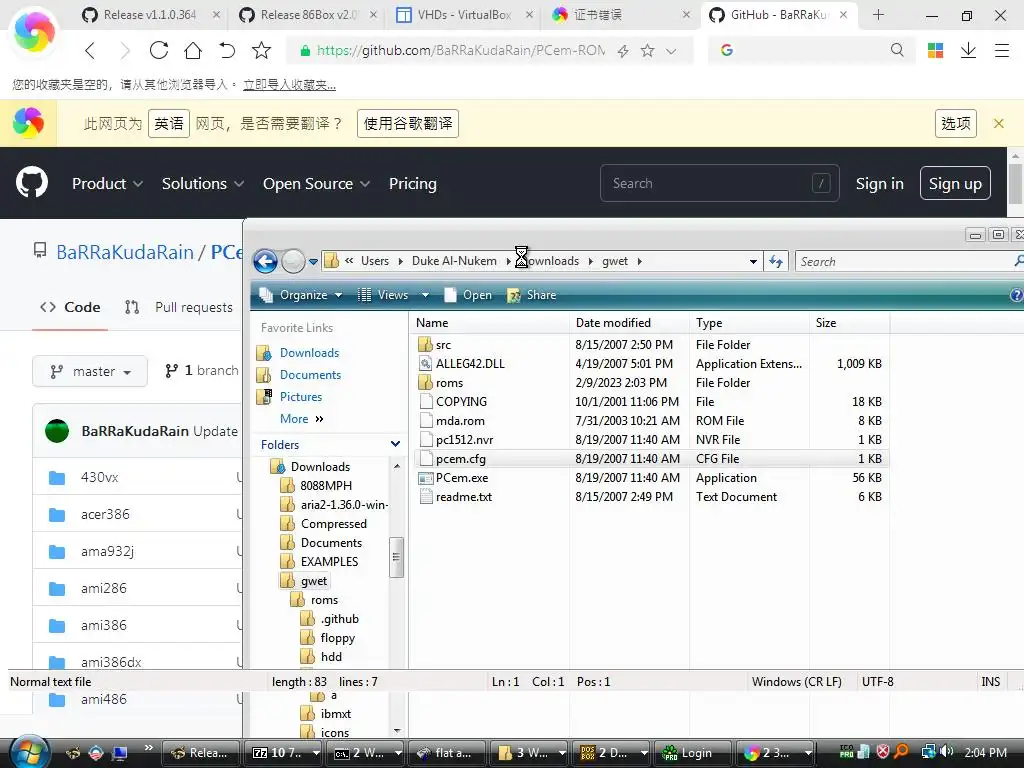Image resolution: width=1024 pixels, height=768 pixels.
Task: Bookmark page with toolbar star icon
Action: click(261, 50)
